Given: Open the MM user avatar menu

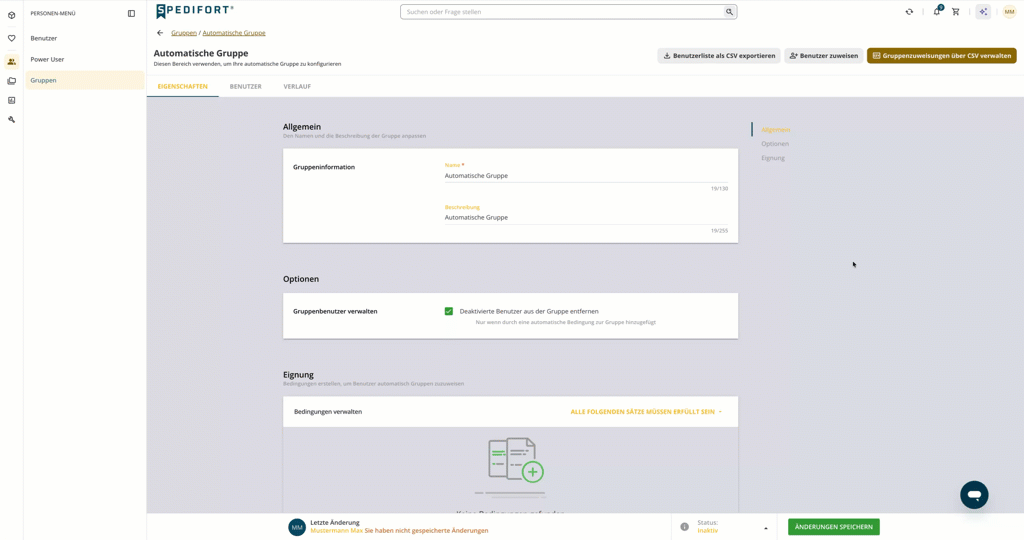Looking at the screenshot, I should 1009,12.
